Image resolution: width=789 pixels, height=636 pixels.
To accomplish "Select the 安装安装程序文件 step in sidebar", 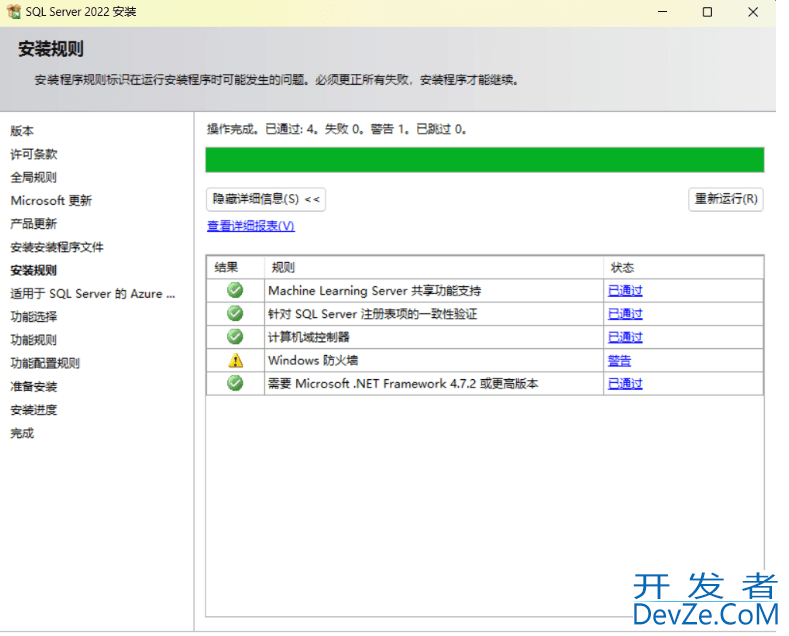I will (57, 247).
